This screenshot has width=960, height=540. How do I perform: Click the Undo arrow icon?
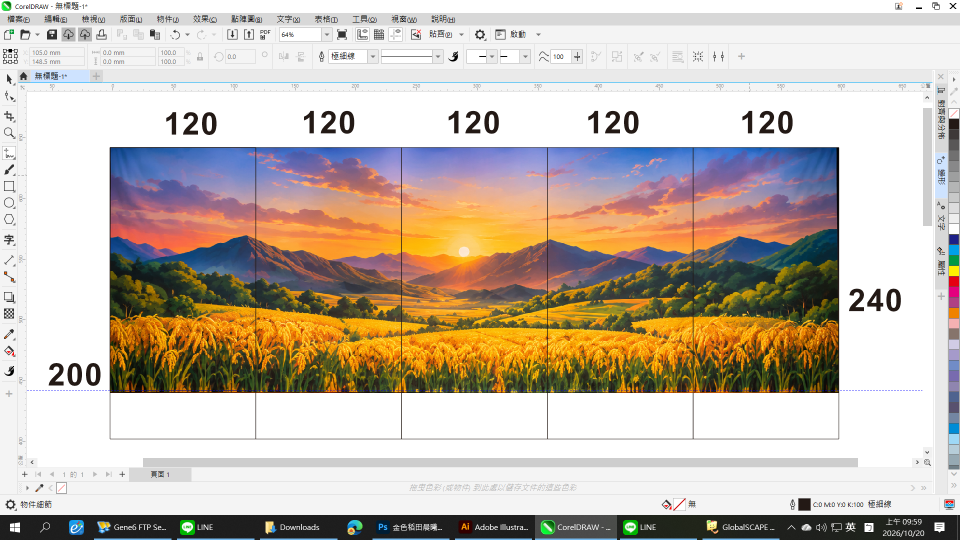(175, 34)
